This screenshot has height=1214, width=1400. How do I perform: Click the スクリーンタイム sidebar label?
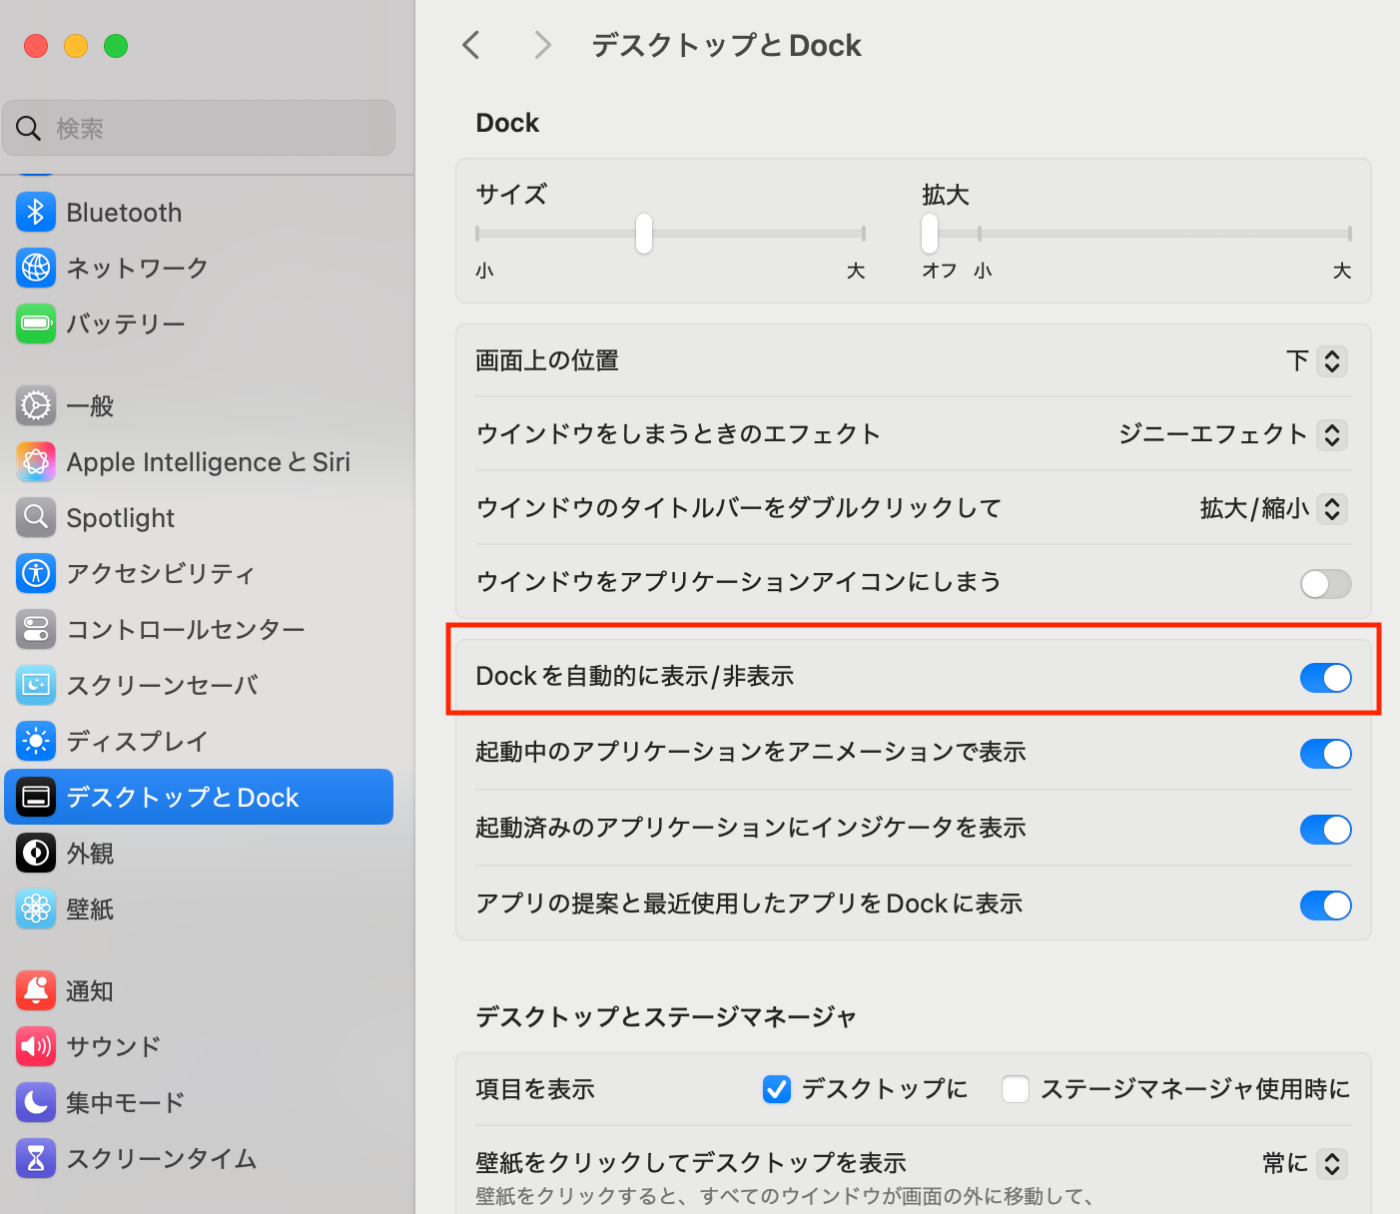(x=161, y=1158)
